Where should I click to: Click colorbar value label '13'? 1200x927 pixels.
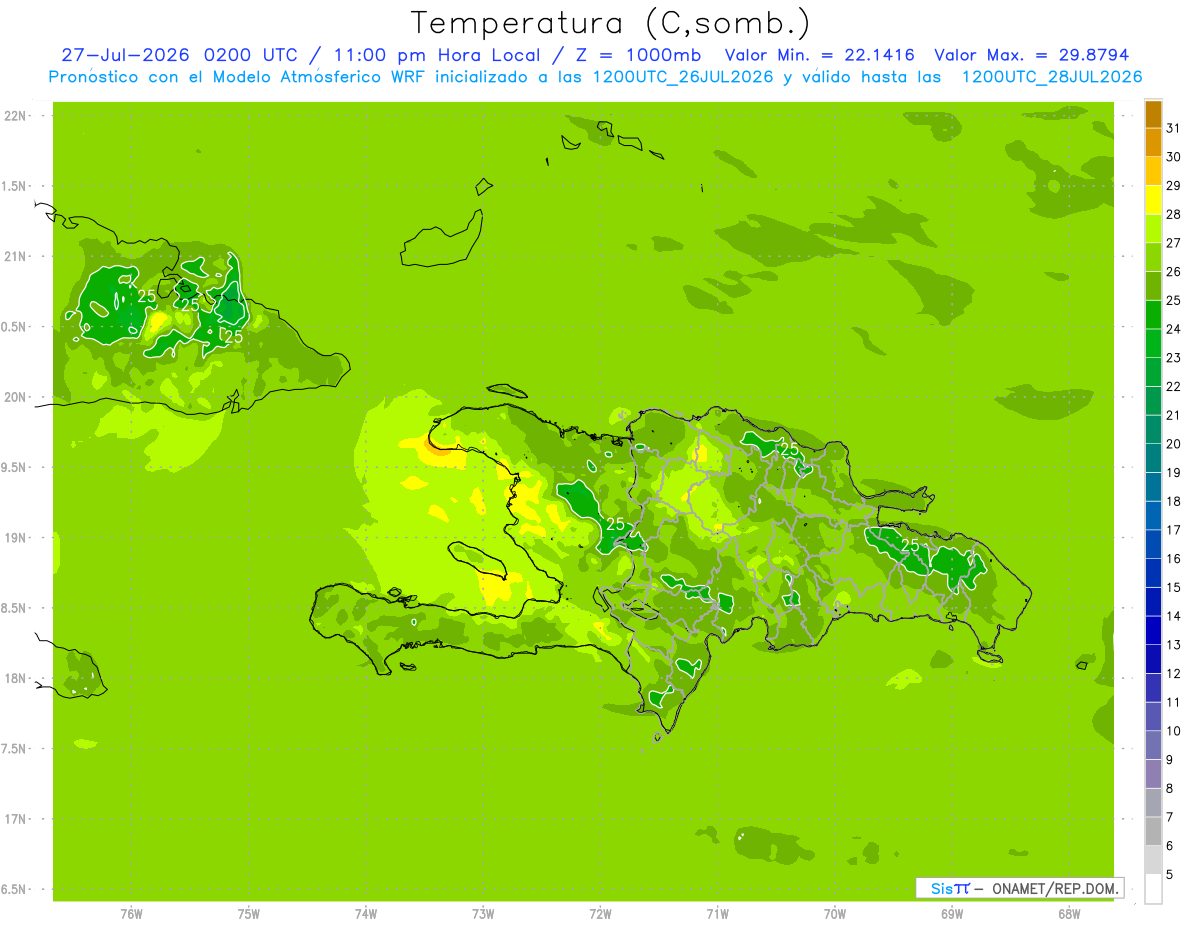(1174, 645)
